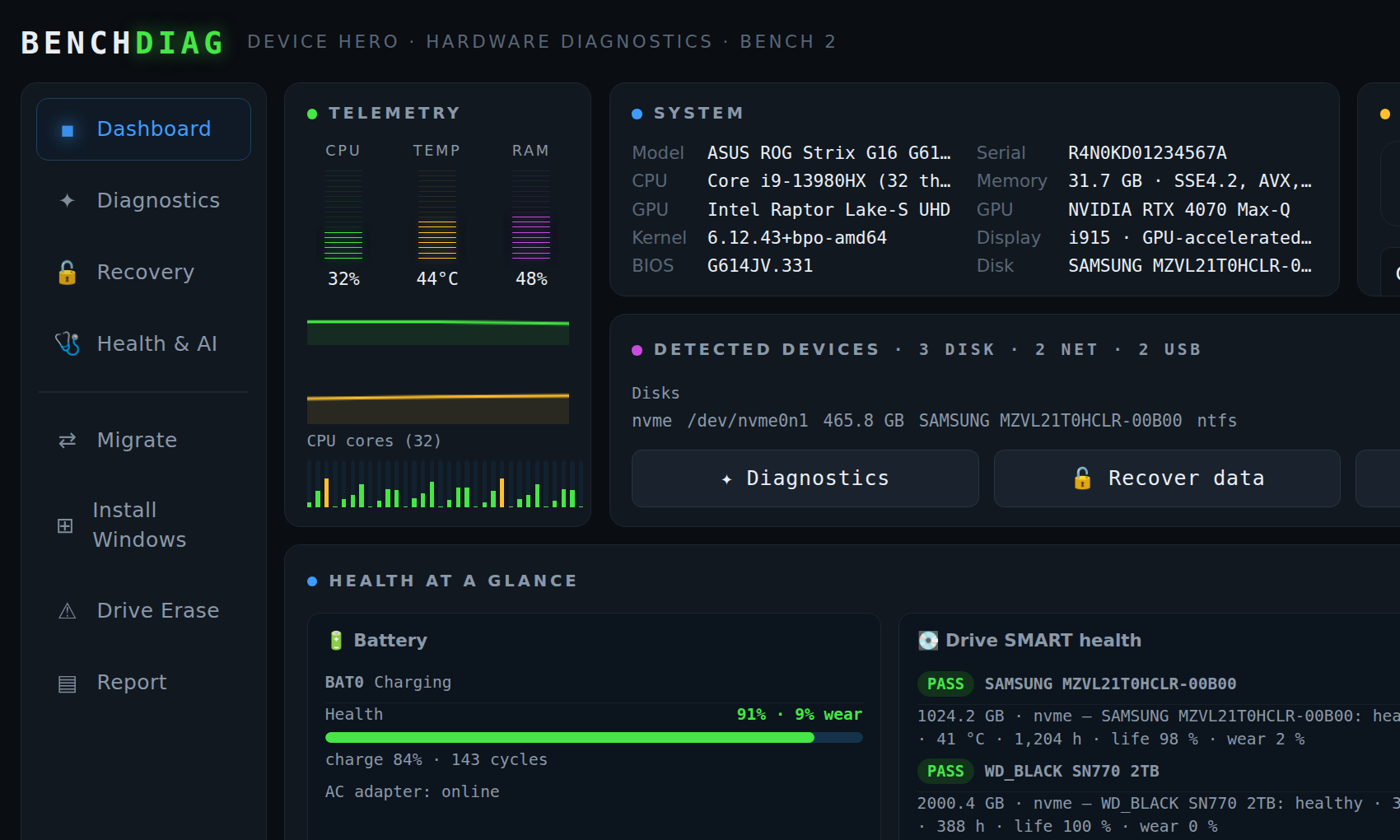The image size is (1400, 840).
Task: Click the CPU usage bar meter
Action: click(343, 215)
